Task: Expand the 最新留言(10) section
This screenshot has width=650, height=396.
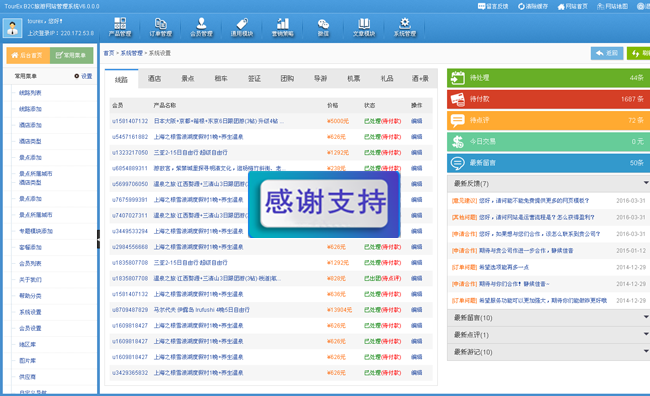Action: pyautogui.click(x=548, y=318)
